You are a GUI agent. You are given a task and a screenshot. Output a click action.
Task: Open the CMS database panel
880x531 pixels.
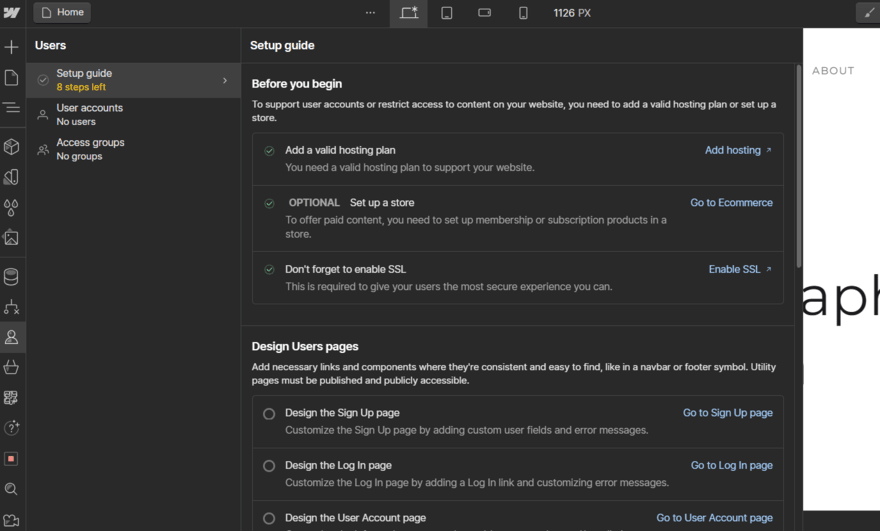pos(11,277)
